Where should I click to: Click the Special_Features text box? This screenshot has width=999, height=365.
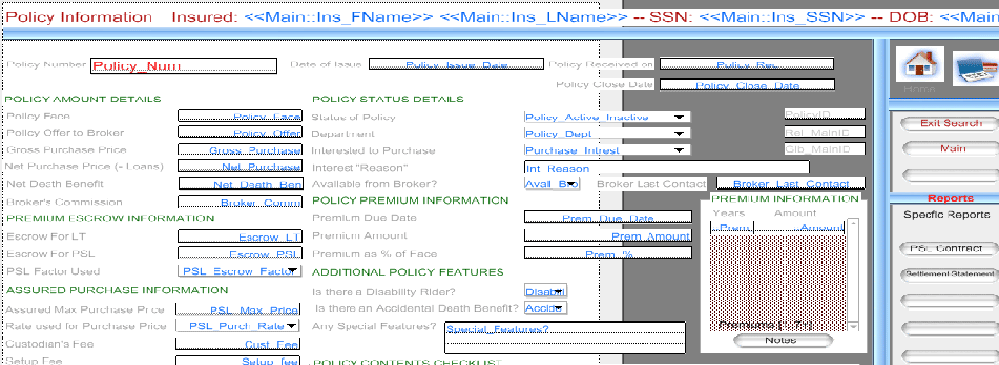(x=565, y=338)
